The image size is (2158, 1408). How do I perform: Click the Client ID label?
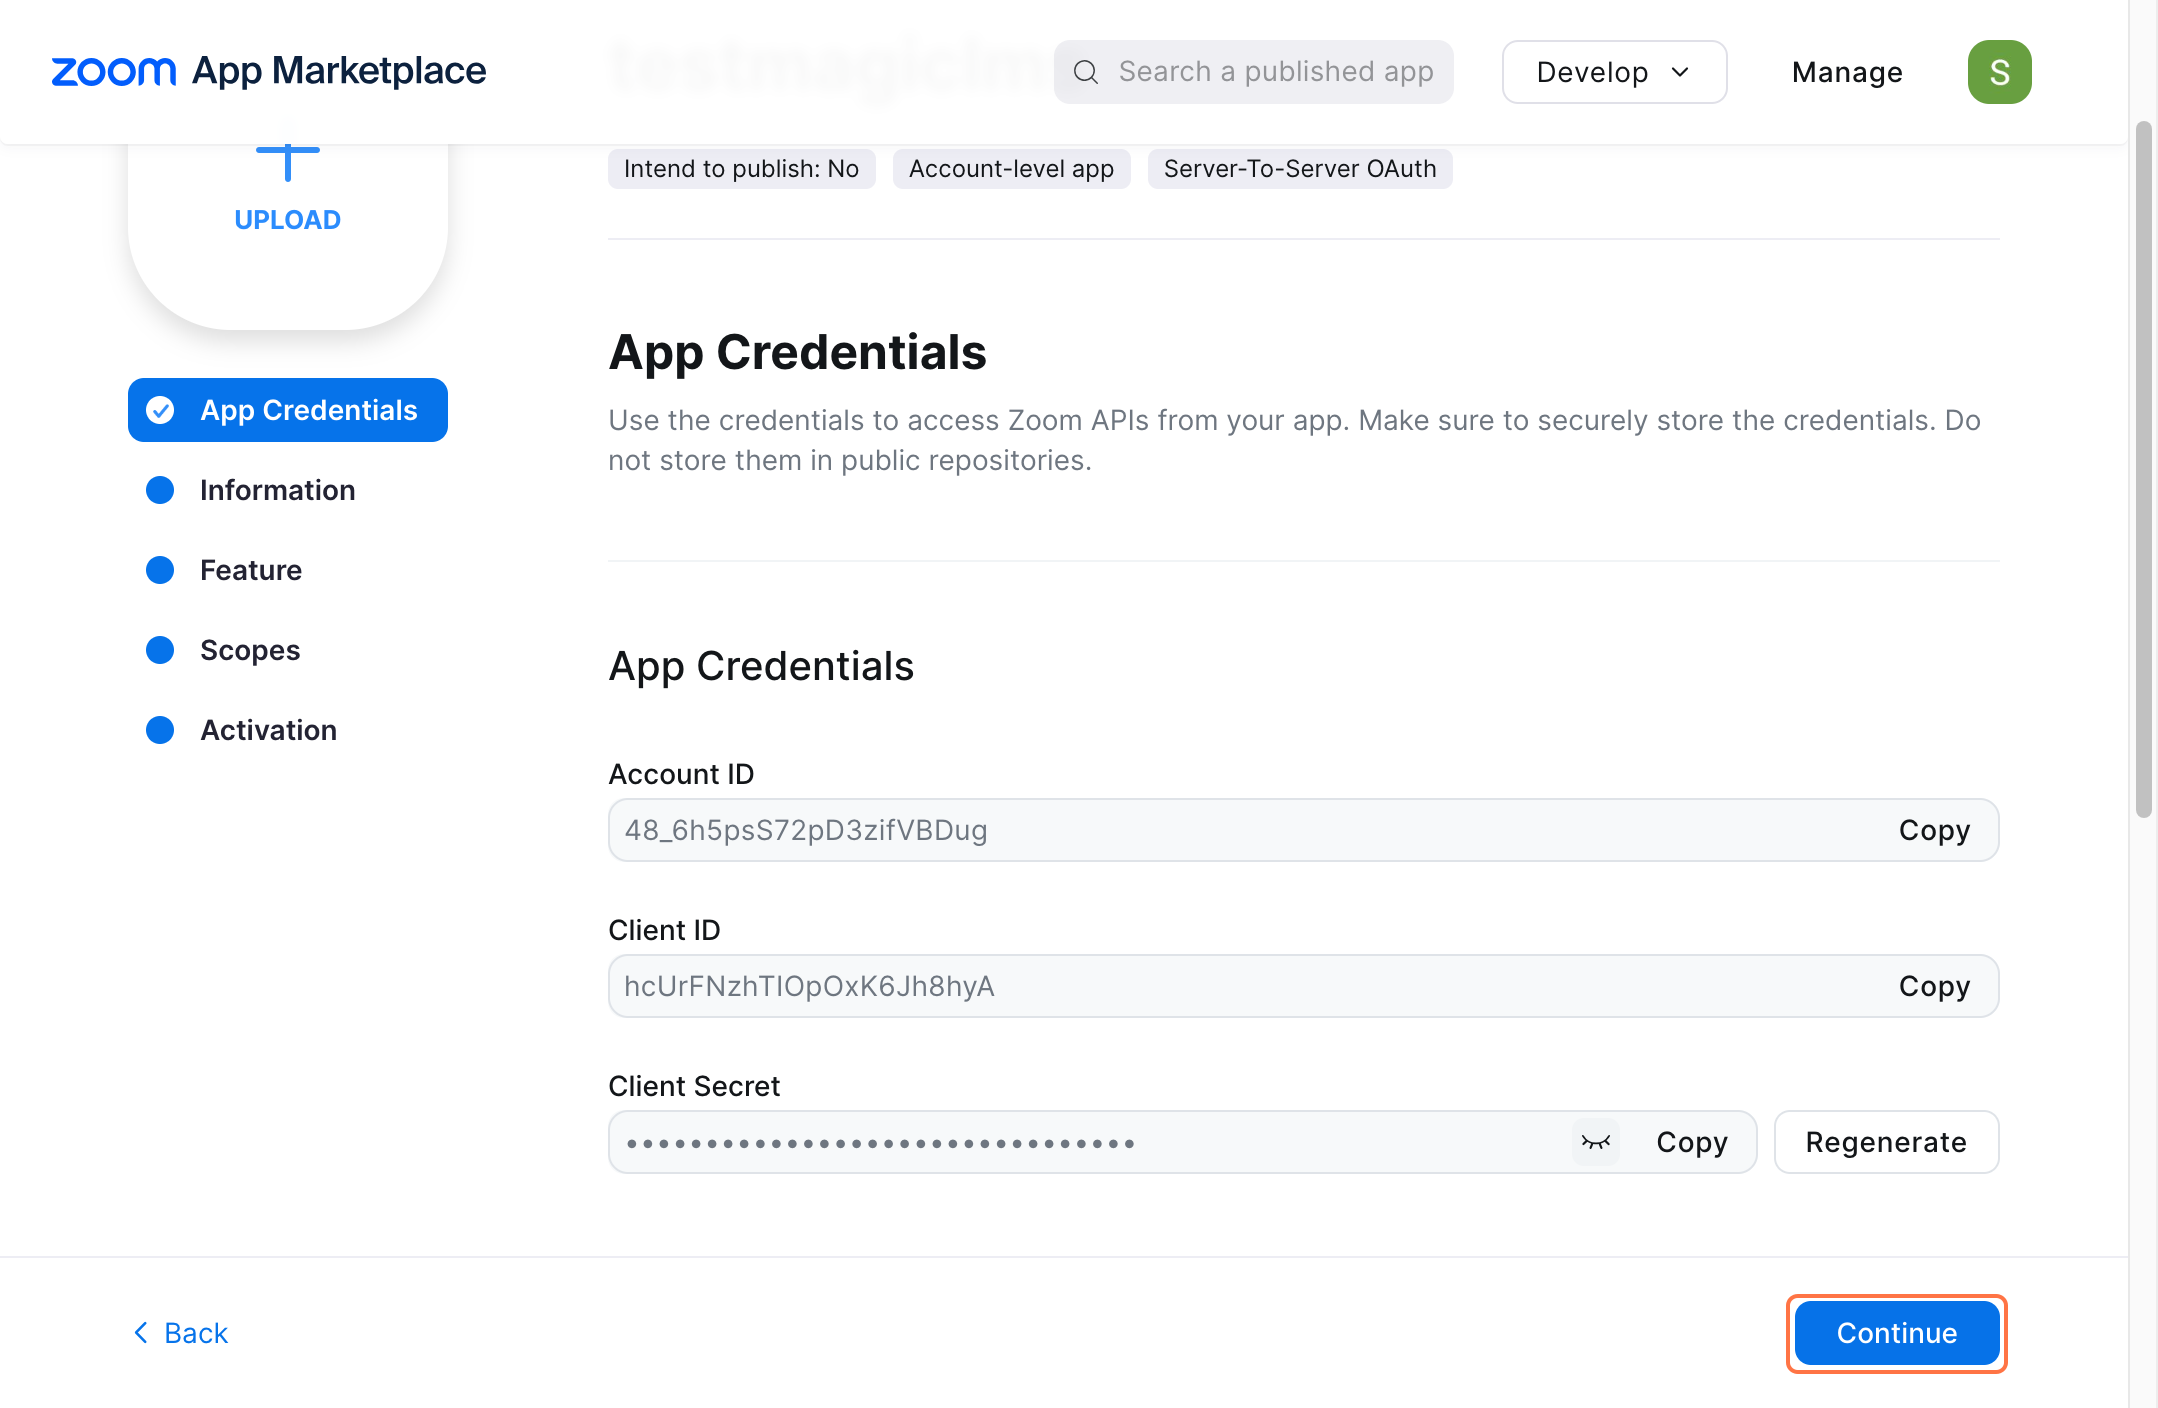[x=664, y=930]
